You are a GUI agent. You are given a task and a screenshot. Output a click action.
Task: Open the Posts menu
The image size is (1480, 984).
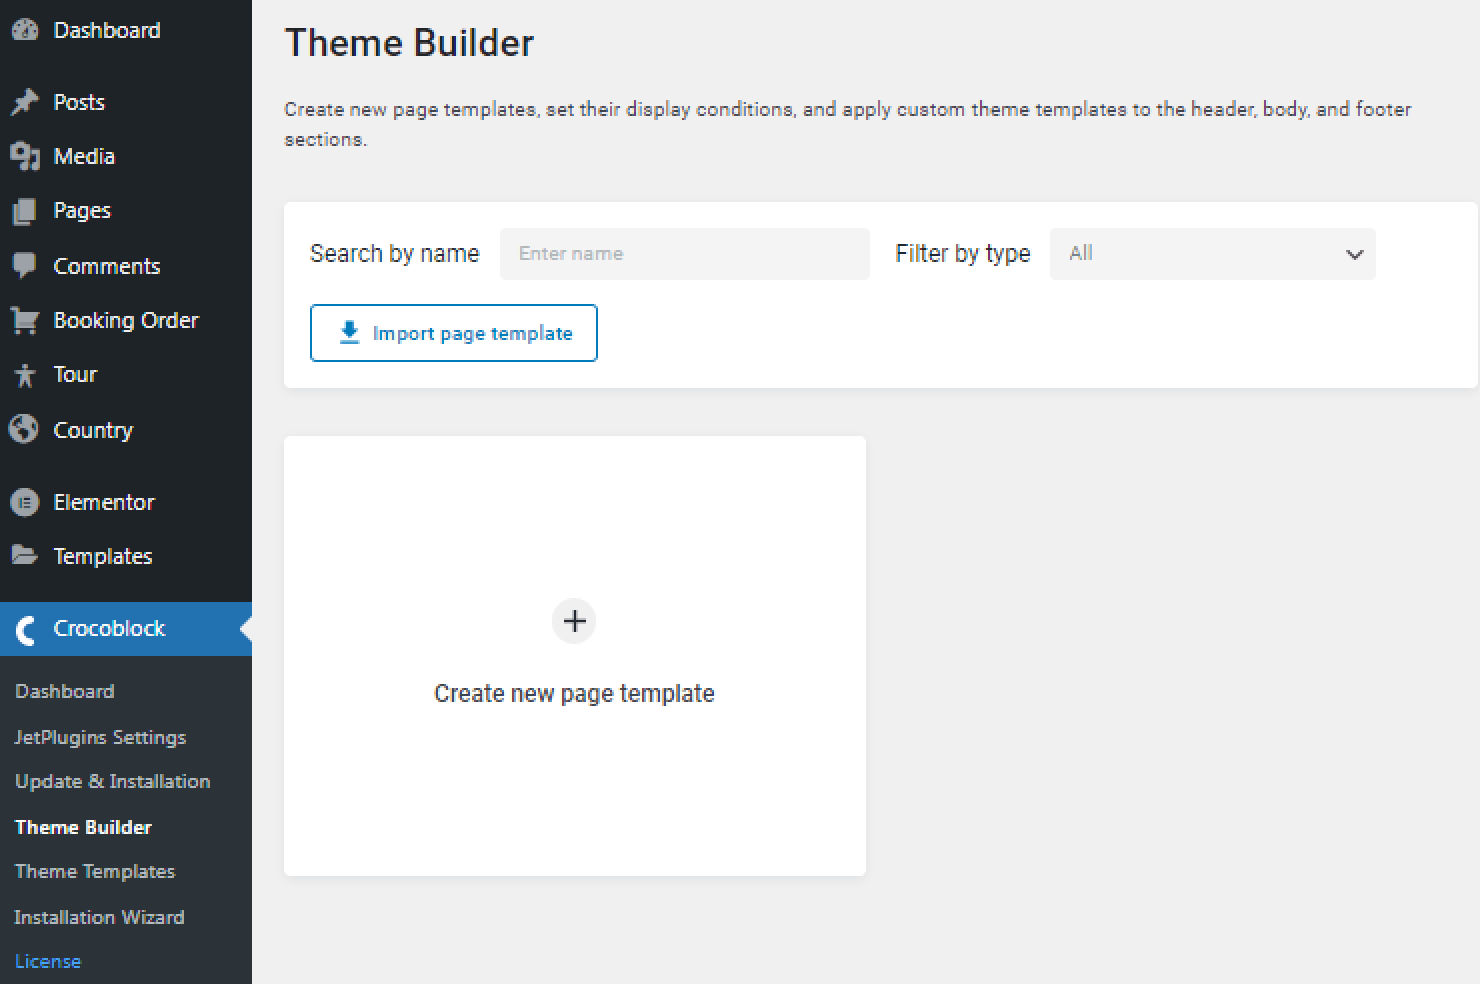point(126,102)
